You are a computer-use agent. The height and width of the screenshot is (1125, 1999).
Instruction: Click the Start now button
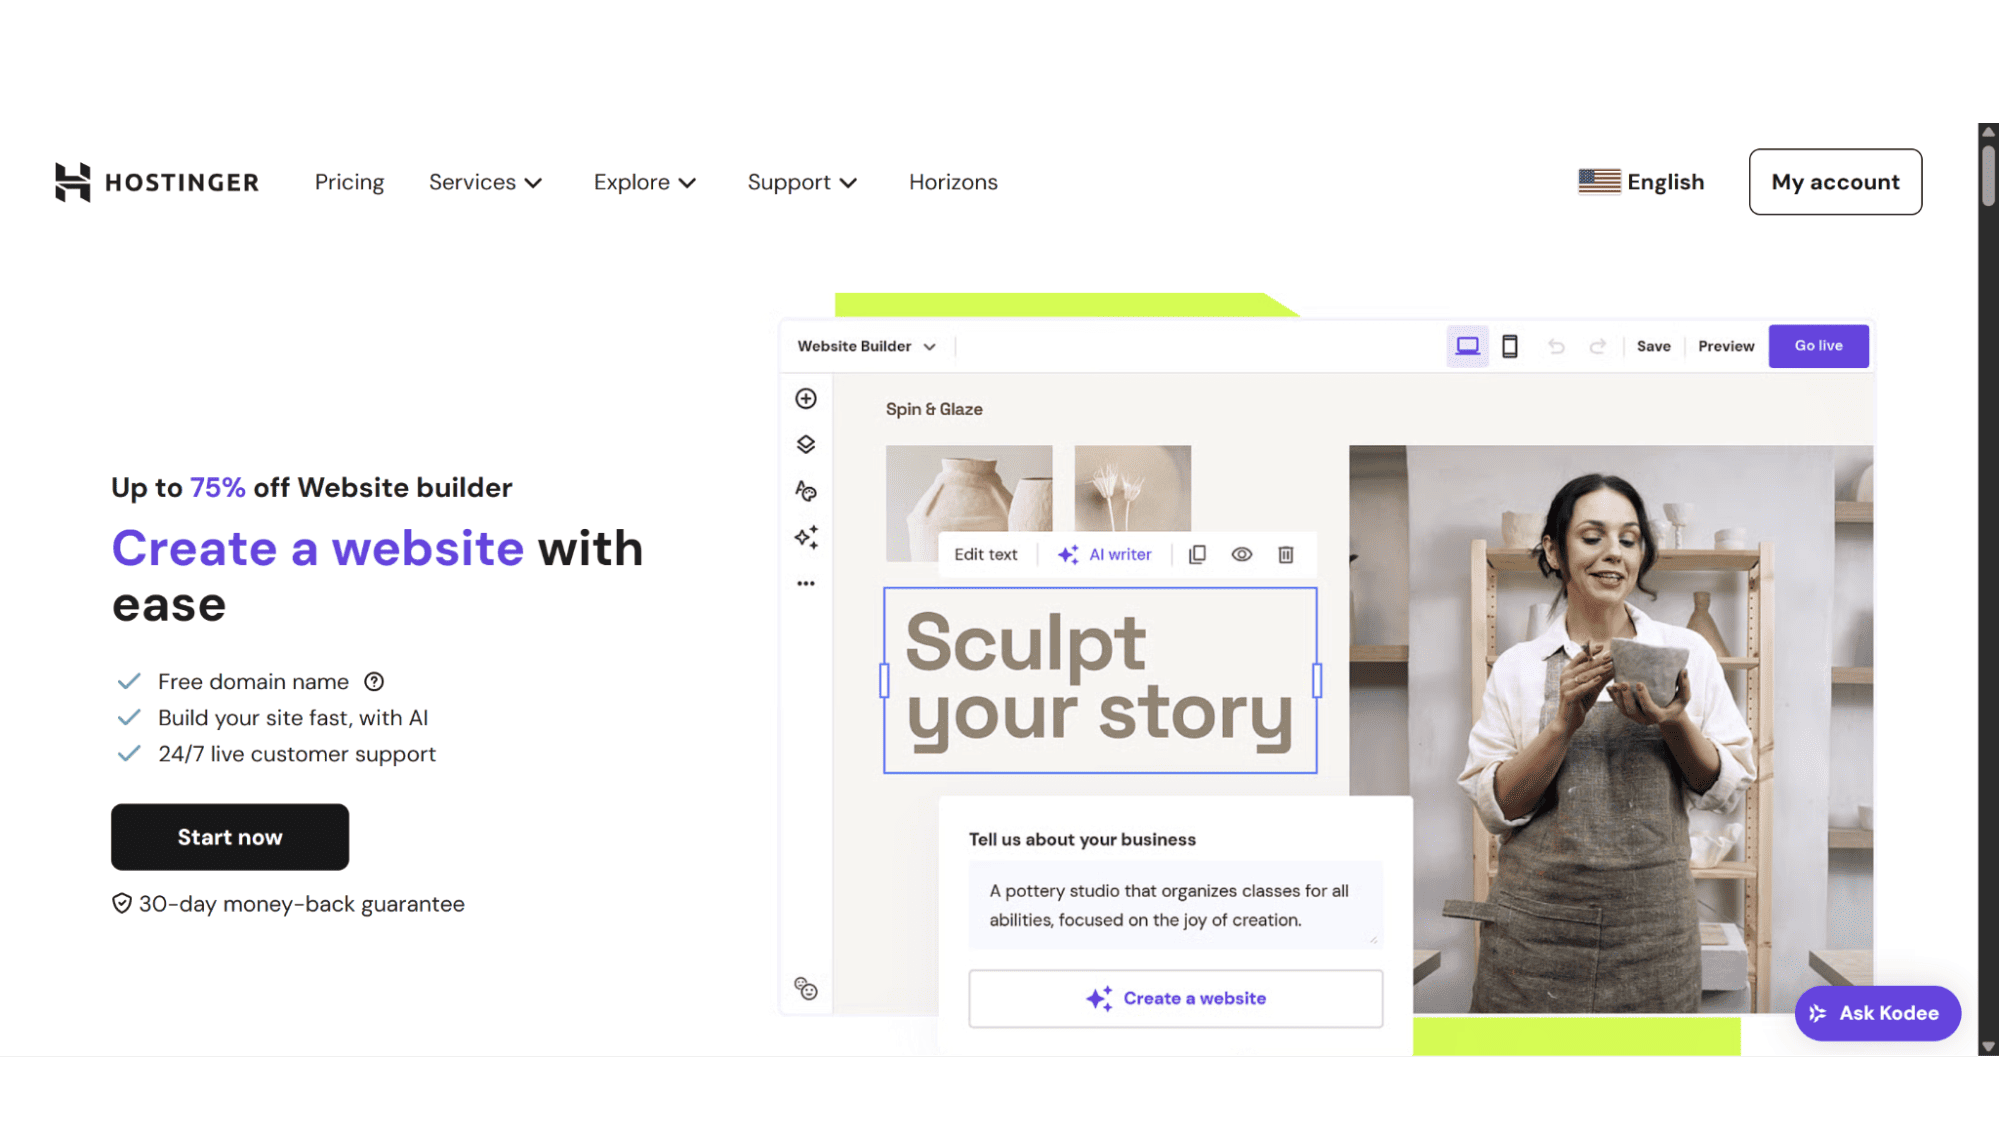(230, 837)
